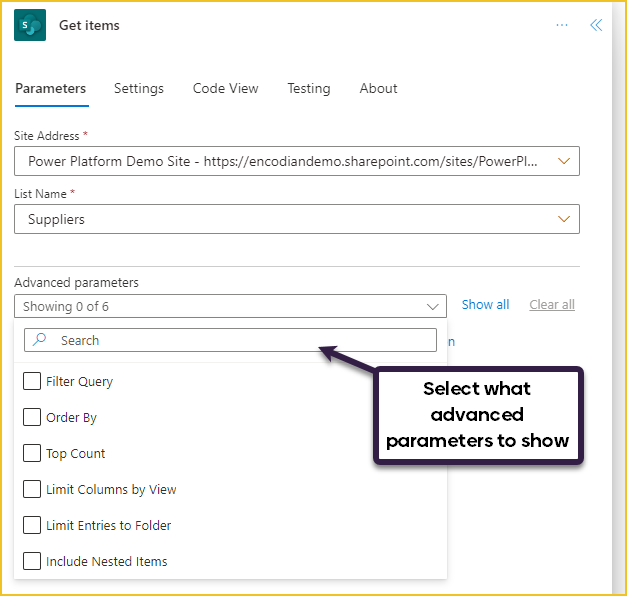This screenshot has height=596, width=627.
Task: Check the Filter Query checkbox
Action: coord(32,381)
